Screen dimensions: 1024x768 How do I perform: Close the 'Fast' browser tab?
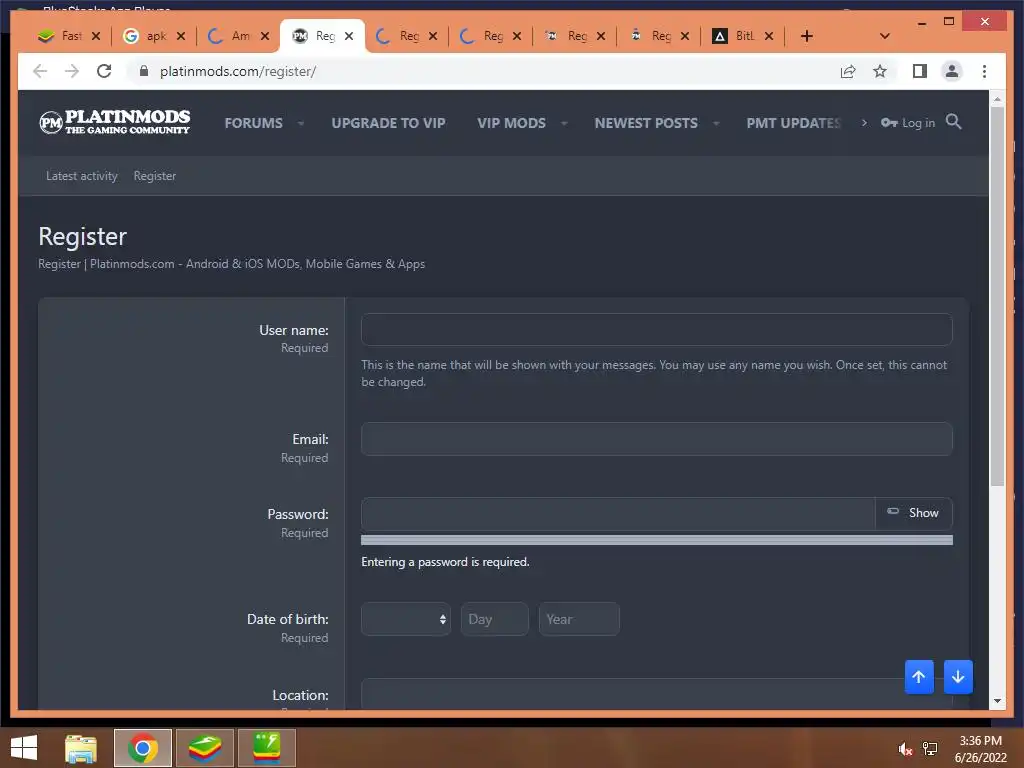[96, 36]
